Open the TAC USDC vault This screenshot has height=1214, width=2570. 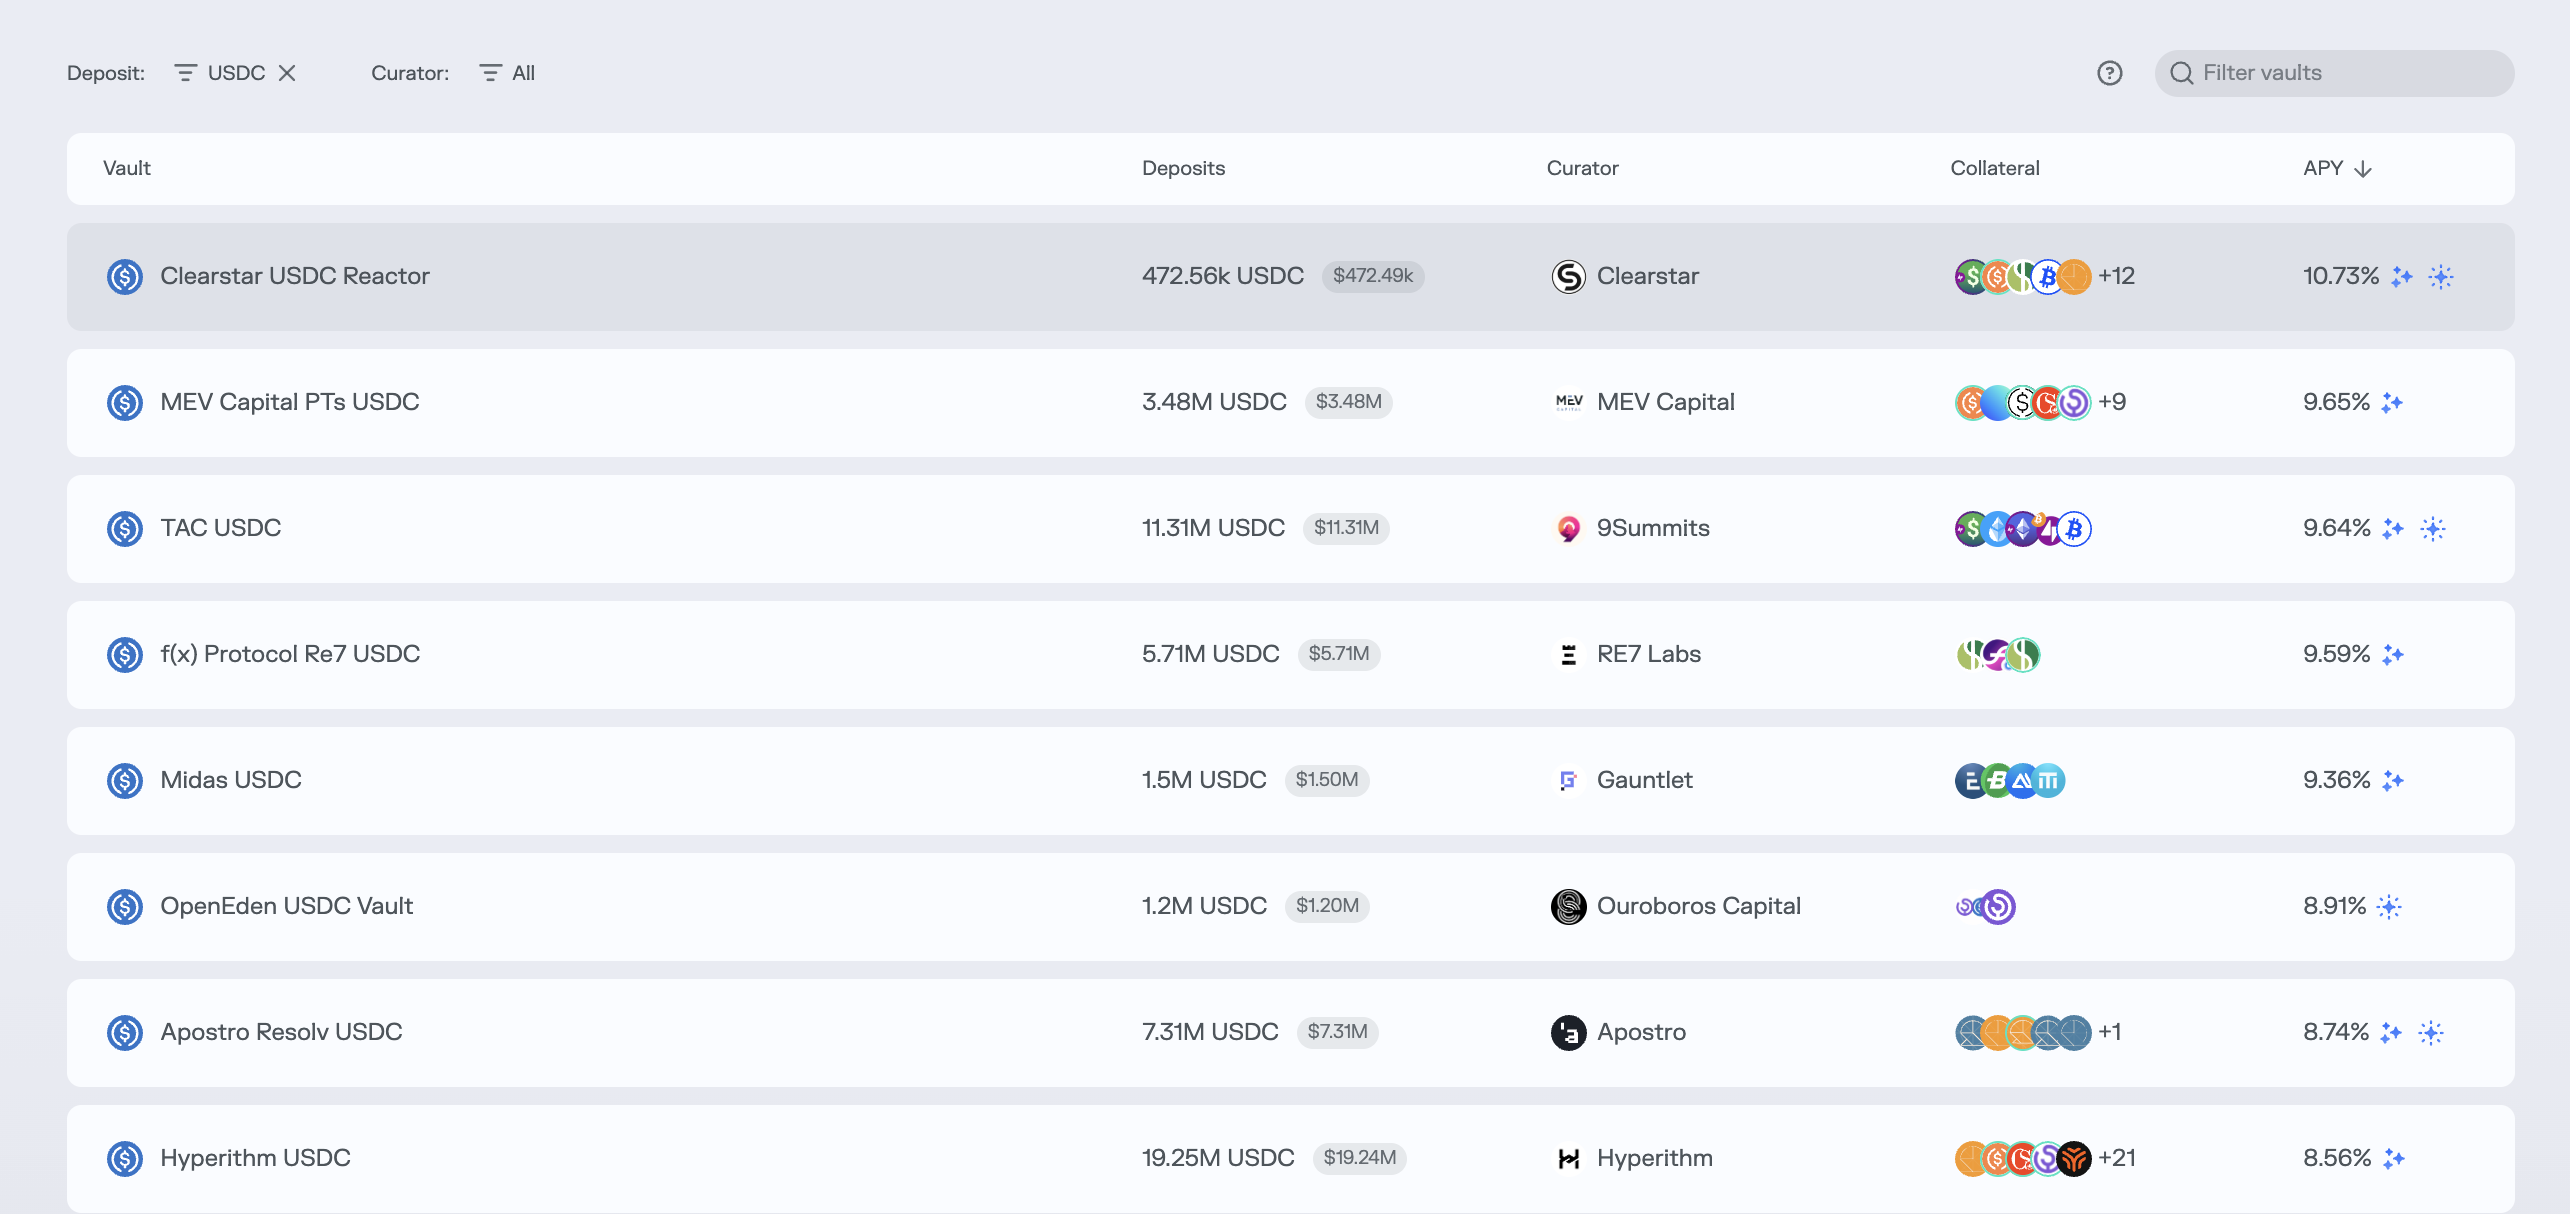(1290, 529)
